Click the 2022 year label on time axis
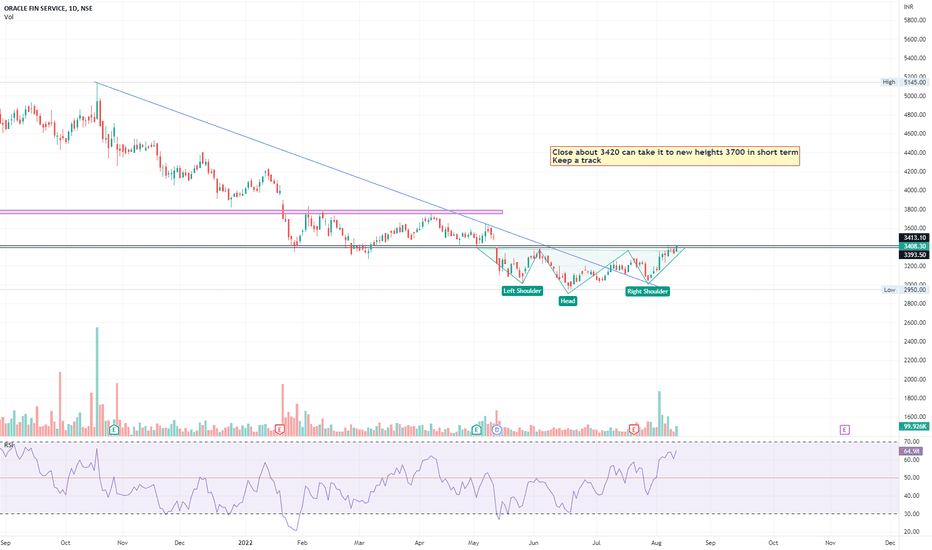The height and width of the screenshot is (550, 932). click(245, 543)
